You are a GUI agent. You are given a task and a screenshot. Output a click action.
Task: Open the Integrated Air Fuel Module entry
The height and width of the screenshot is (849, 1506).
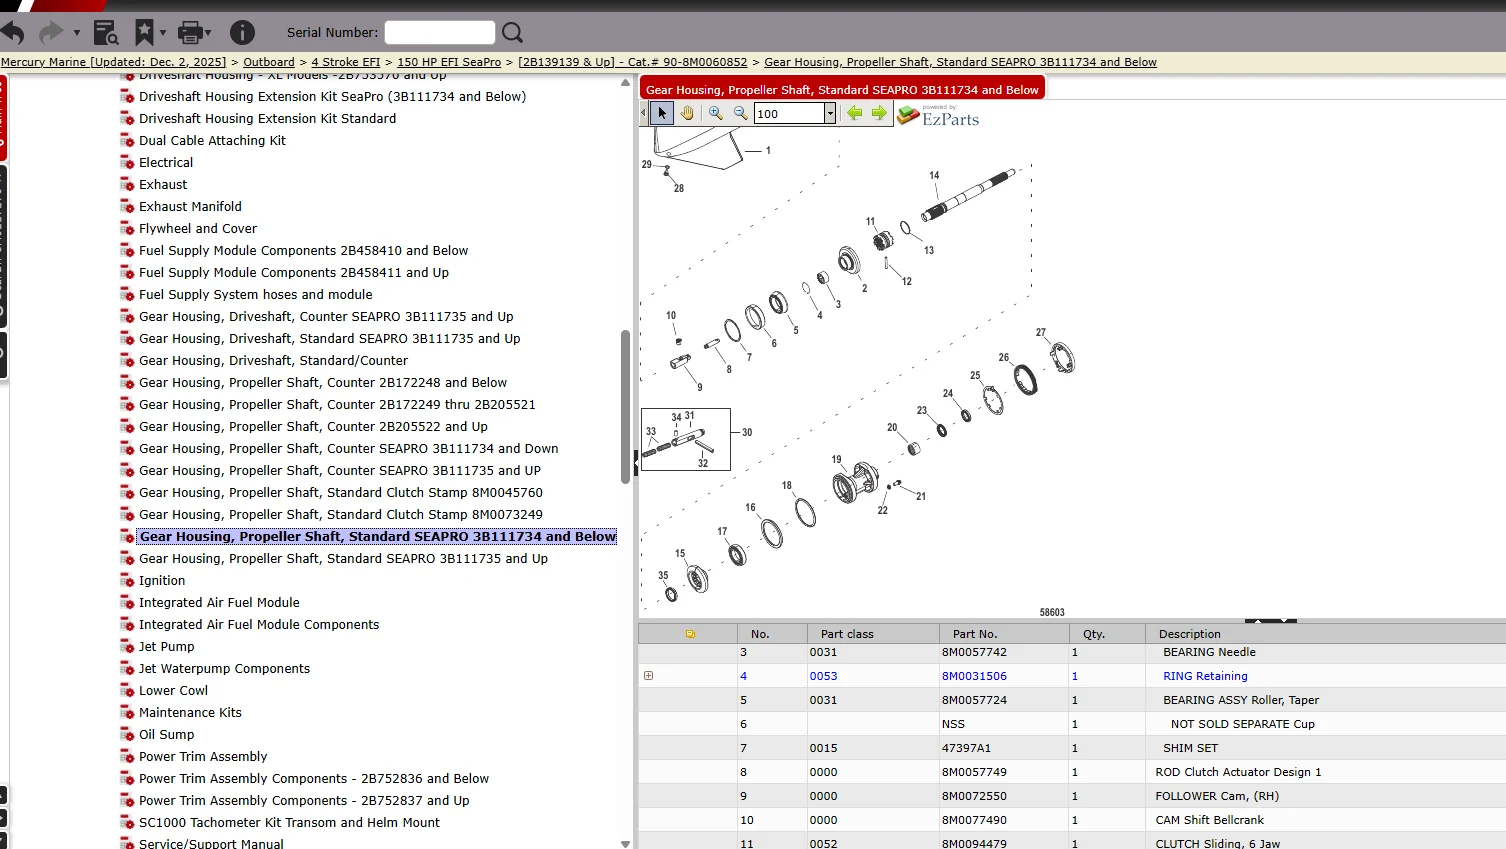point(219,602)
